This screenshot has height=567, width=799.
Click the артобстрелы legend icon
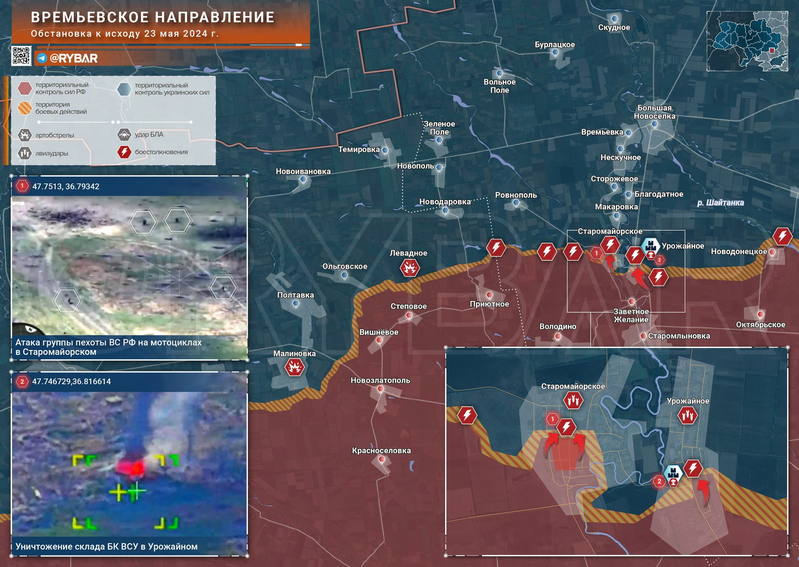pos(23,134)
